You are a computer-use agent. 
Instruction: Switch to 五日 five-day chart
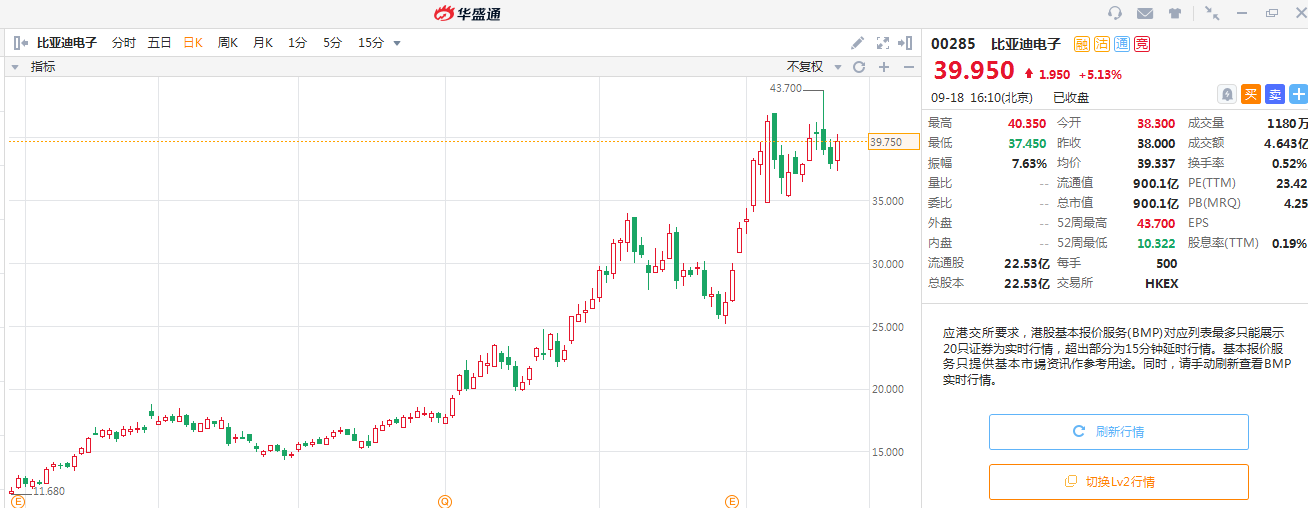pos(160,43)
